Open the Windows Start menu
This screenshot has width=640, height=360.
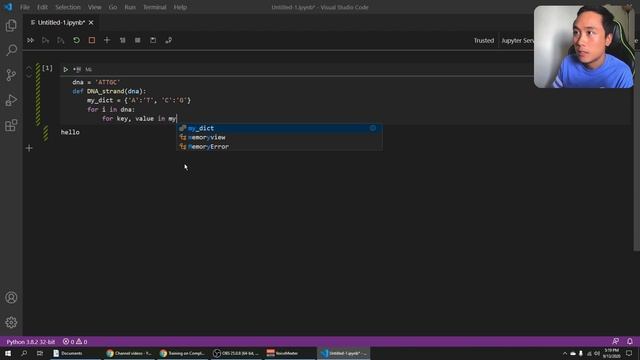coord(8,353)
